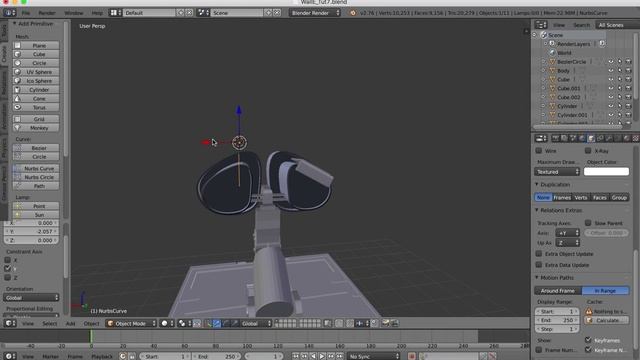Jump to the start frame in timeline

tap(296, 356)
